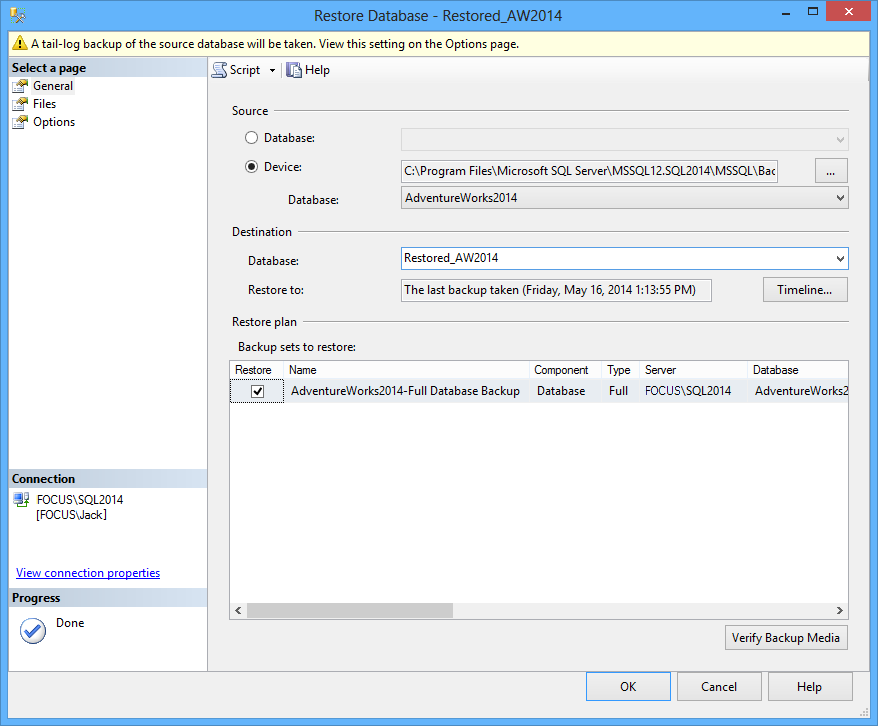878x726 pixels.
Task: Click the server connection icon
Action: [x=21, y=499]
